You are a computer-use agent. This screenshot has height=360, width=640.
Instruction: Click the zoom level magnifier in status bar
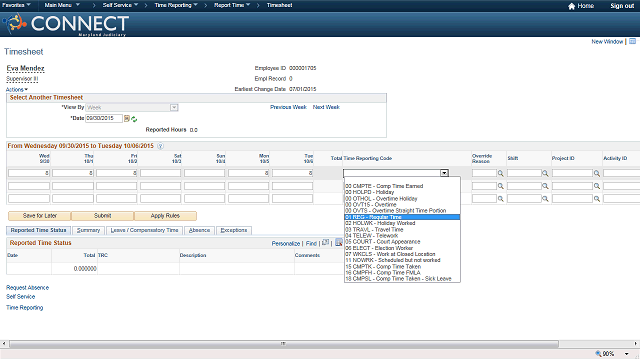[598, 353]
